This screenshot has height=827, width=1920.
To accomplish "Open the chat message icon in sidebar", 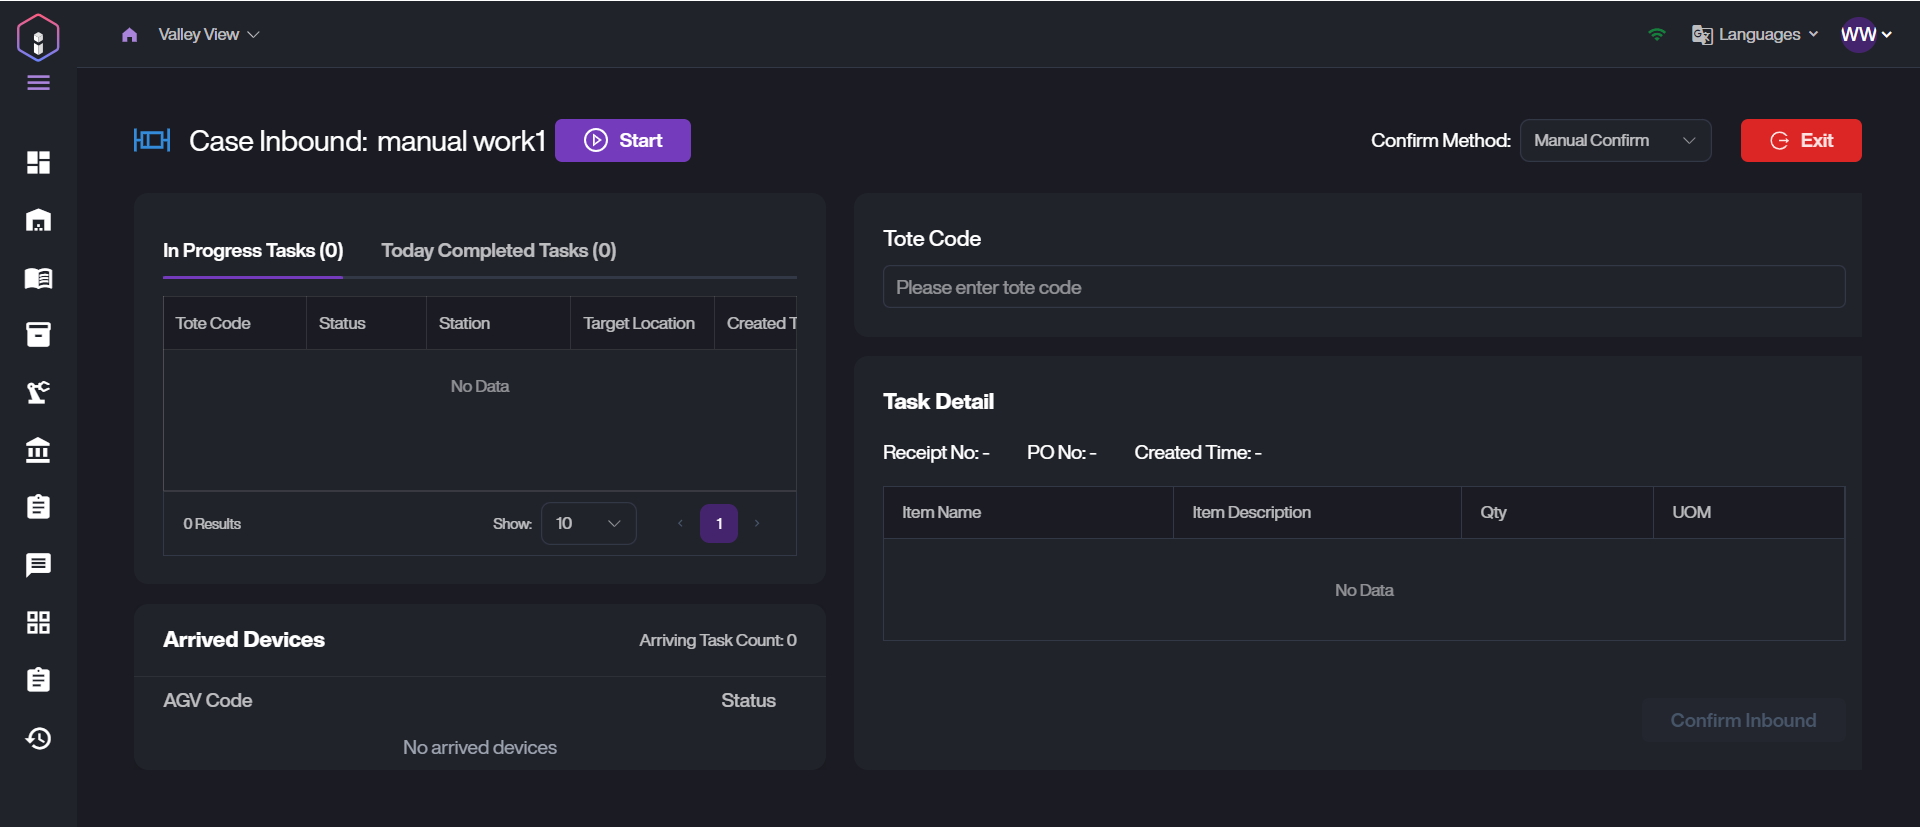I will point(38,565).
